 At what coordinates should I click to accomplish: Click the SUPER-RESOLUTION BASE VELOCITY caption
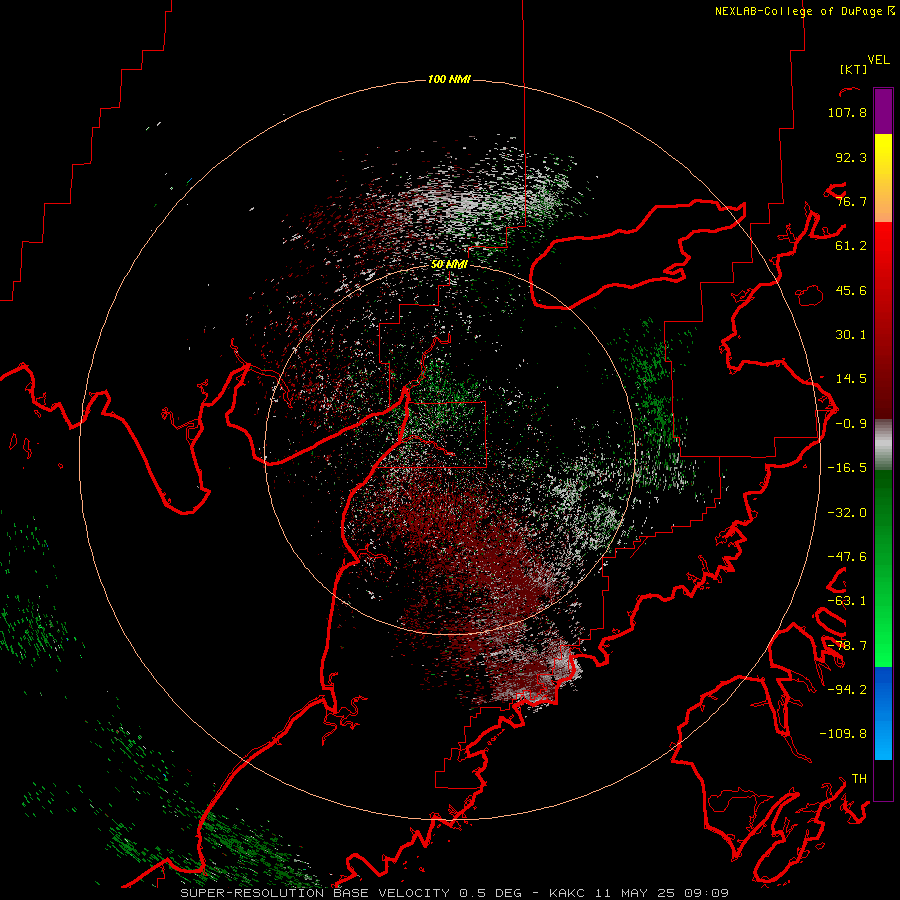click(315, 893)
